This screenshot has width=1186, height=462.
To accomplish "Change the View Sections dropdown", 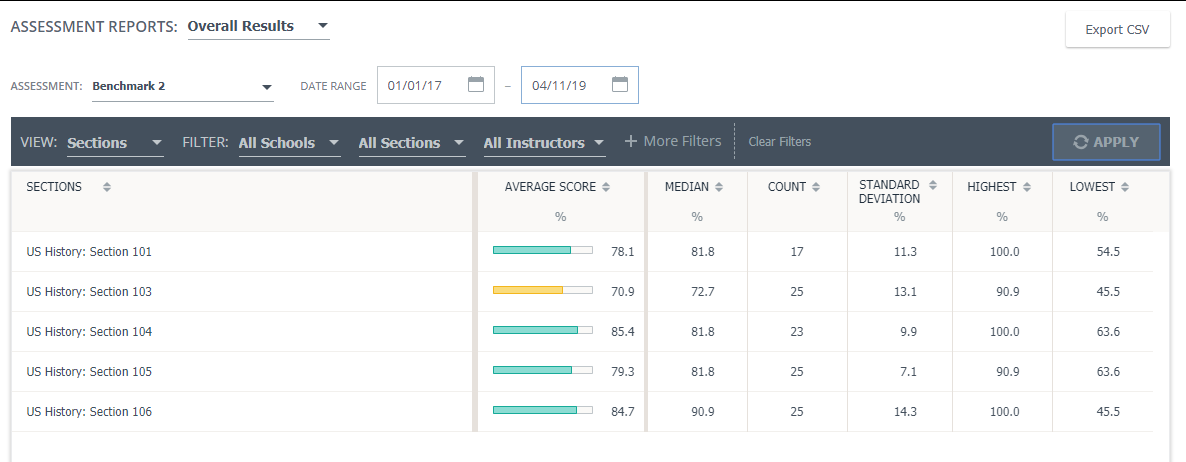I will pos(157,143).
